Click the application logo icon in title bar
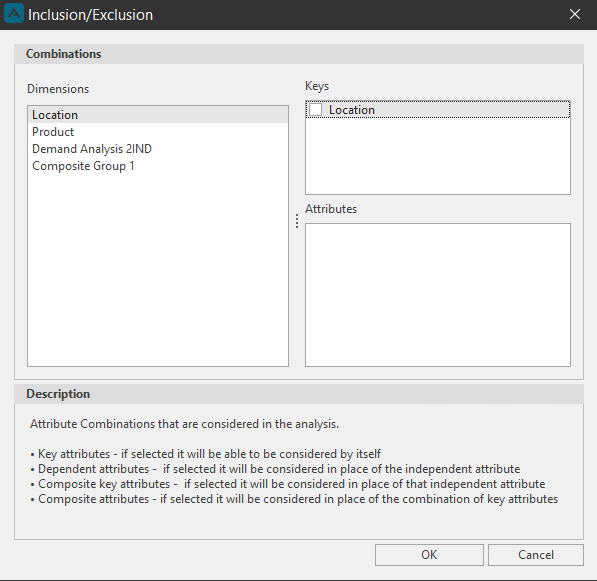This screenshot has height=581, width=597. [x=14, y=14]
